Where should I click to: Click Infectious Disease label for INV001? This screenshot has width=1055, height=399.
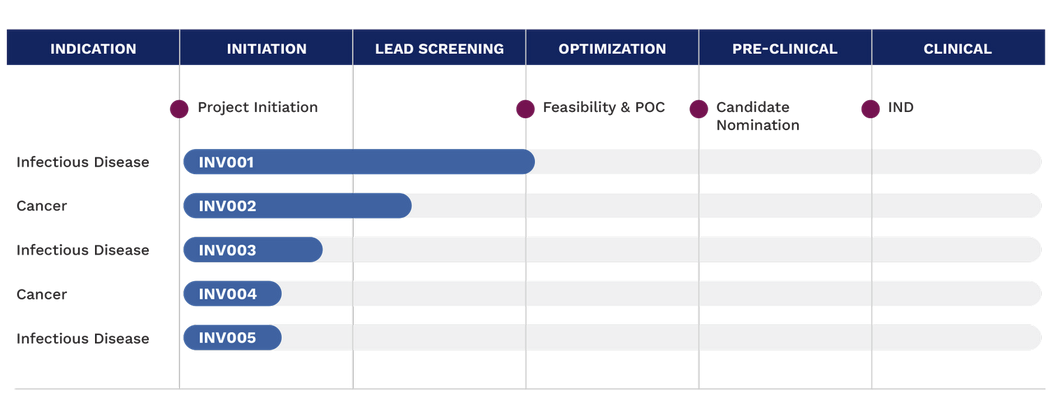(83, 162)
